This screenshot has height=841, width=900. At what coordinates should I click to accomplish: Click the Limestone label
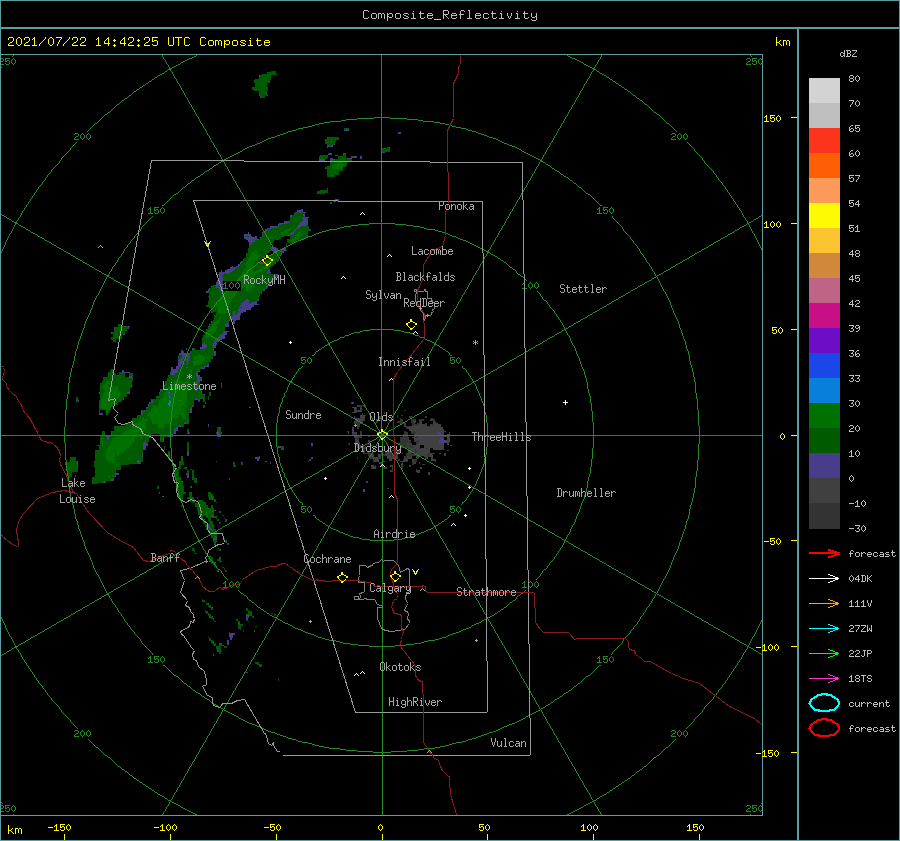click(189, 386)
